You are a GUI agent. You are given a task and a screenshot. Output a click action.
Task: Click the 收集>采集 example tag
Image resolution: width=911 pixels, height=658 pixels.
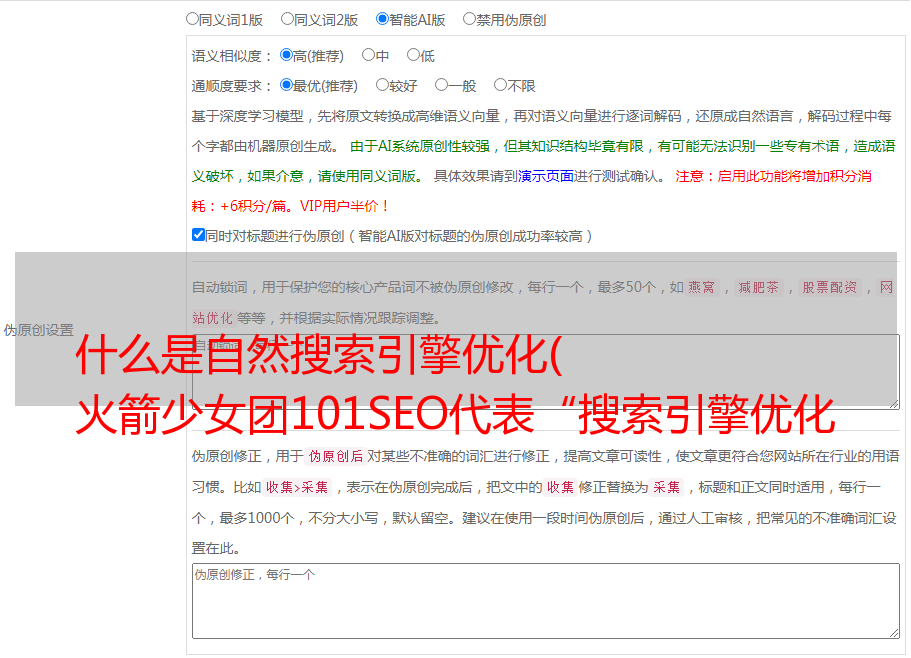click(297, 487)
